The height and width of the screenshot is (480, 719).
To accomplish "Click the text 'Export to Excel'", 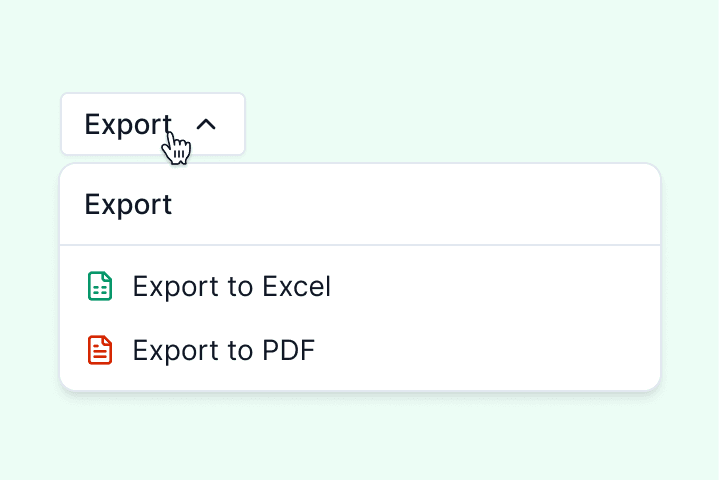I will [231, 287].
